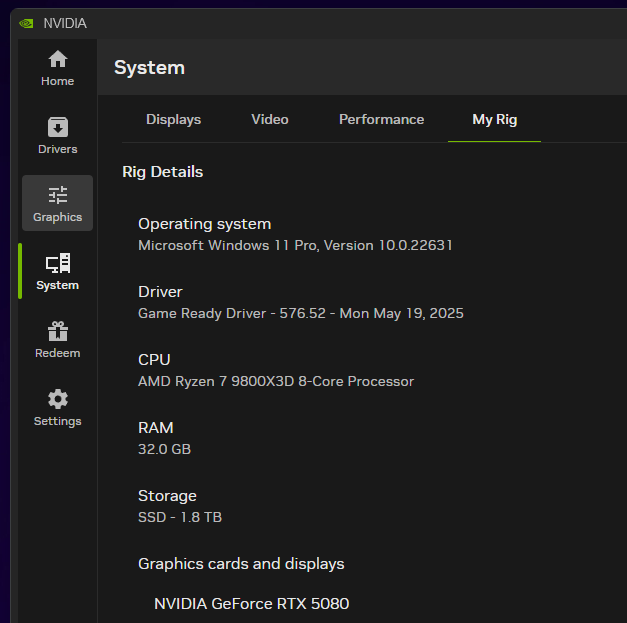
Task: Click the NVIDIA title bar text
Action: [x=65, y=24]
